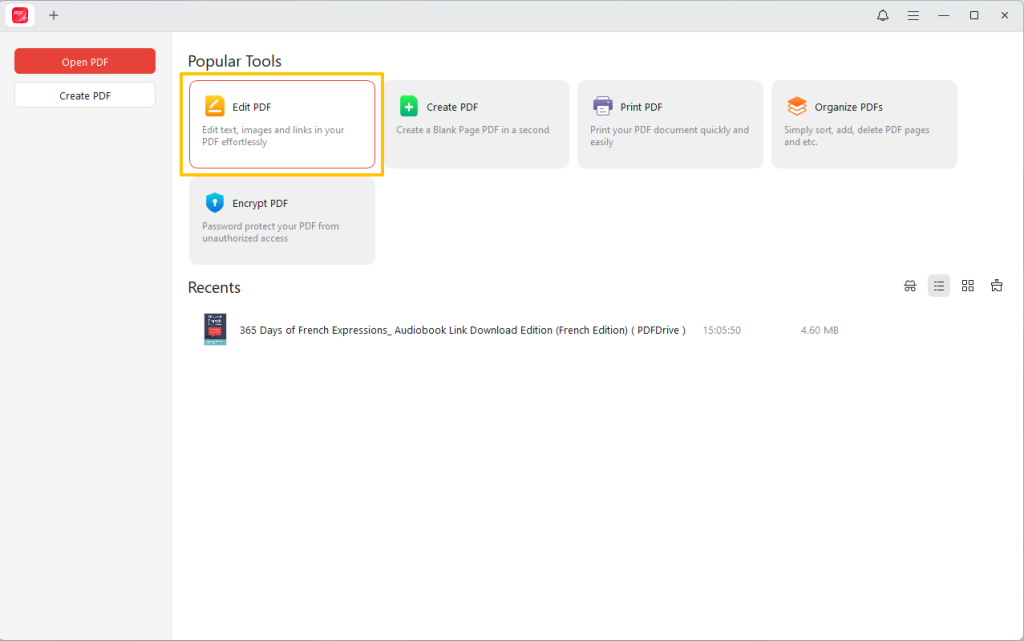Switch recents to list view
This screenshot has width=1024, height=641.
pos(938,286)
